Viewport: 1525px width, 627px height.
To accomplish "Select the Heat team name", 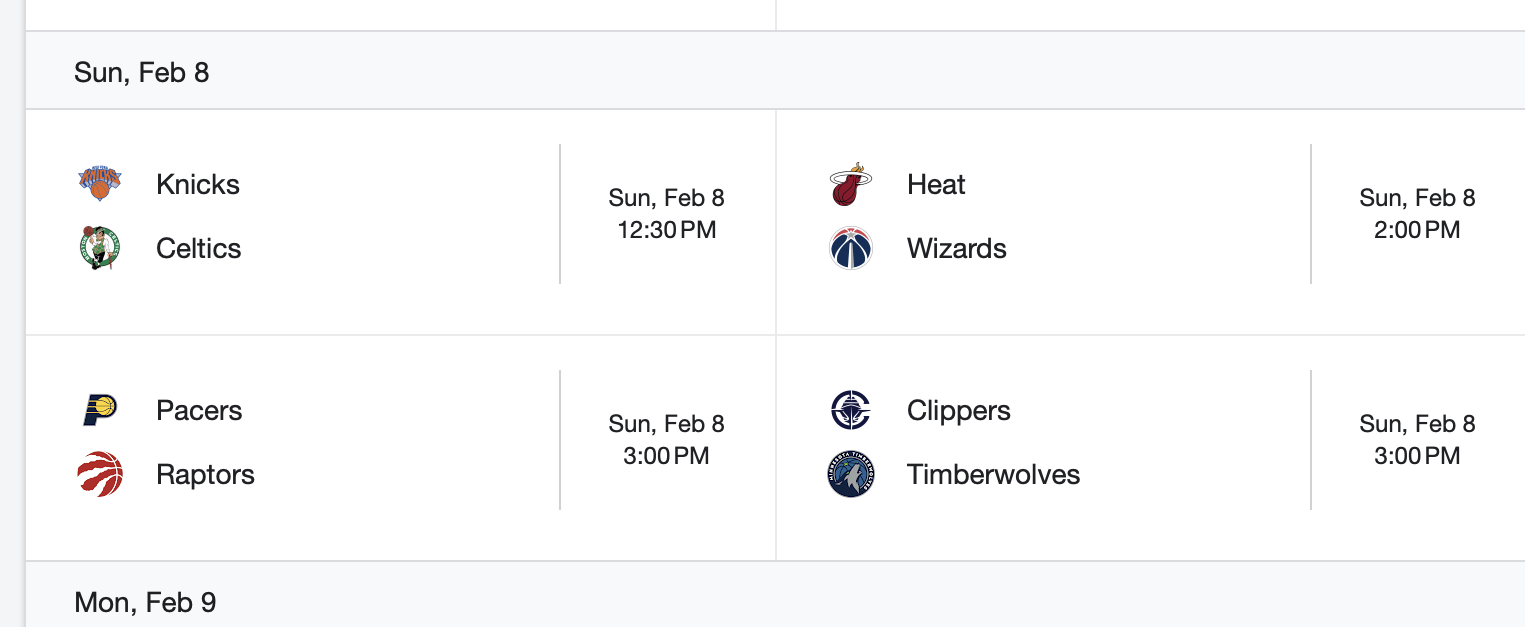I will [936, 184].
